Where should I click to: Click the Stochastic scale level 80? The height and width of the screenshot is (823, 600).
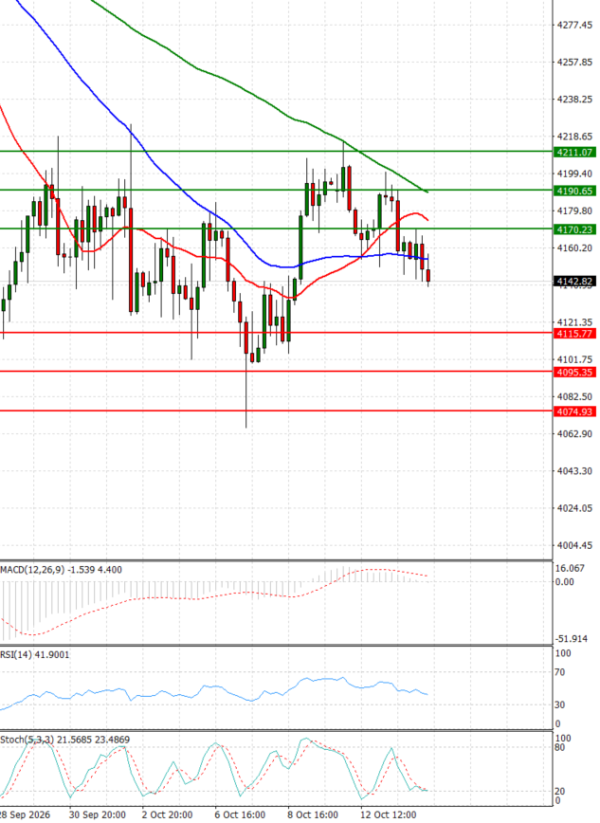tap(561, 747)
